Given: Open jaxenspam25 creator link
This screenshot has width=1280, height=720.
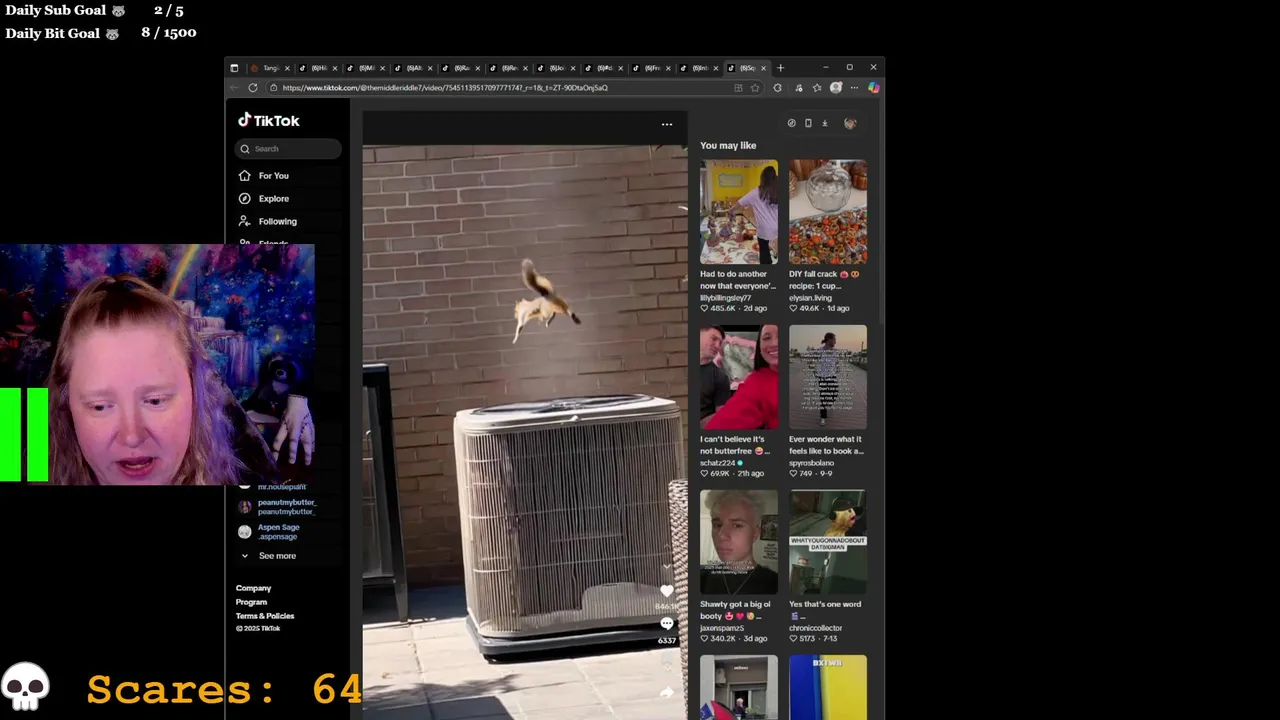Looking at the screenshot, I should (x=722, y=628).
